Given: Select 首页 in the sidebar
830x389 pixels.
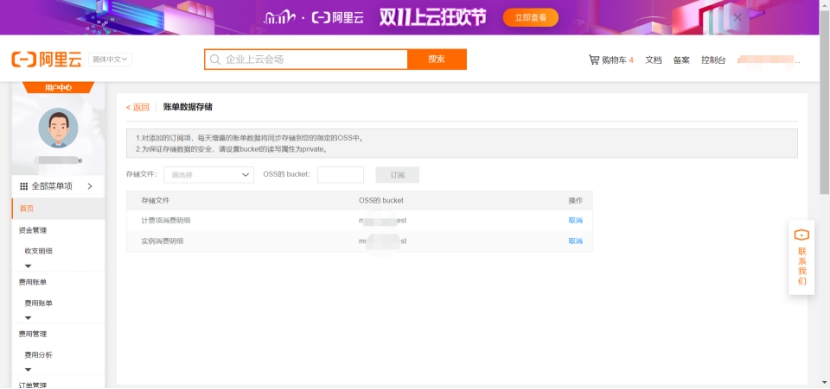Looking at the screenshot, I should [x=58, y=209].
